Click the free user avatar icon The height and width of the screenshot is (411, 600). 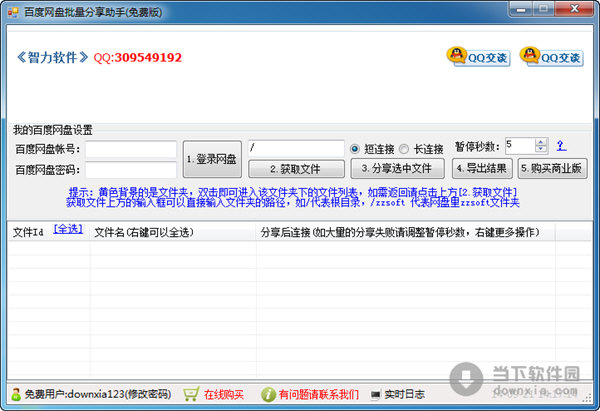coord(16,394)
